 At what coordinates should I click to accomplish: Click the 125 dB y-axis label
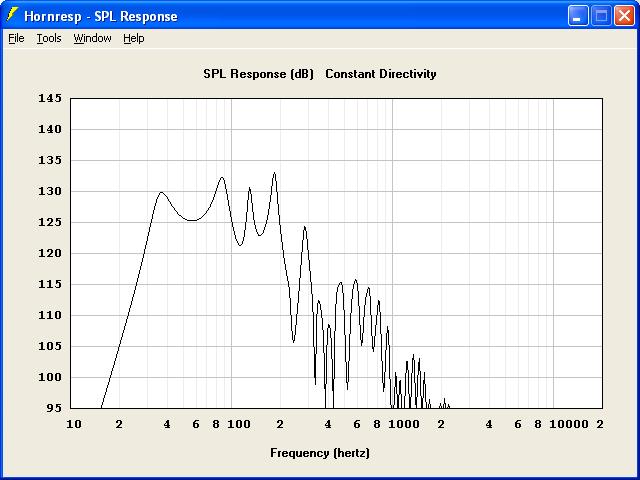click(50, 222)
